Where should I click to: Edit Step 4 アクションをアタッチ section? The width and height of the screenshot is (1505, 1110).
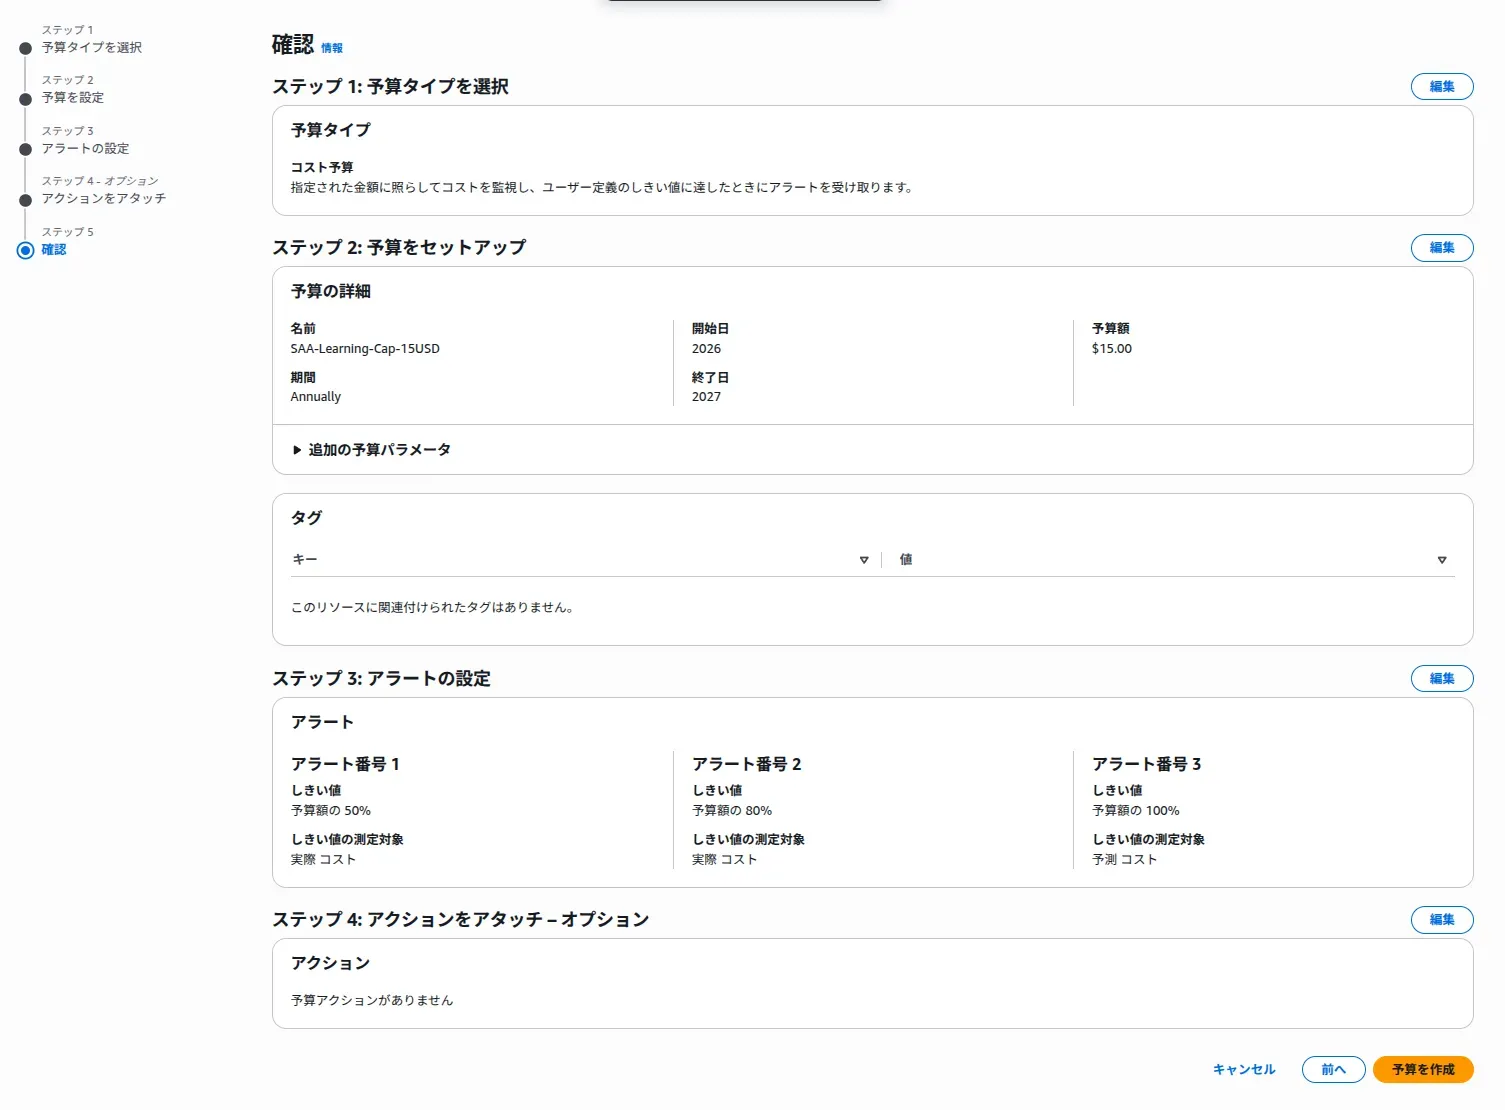(1442, 920)
